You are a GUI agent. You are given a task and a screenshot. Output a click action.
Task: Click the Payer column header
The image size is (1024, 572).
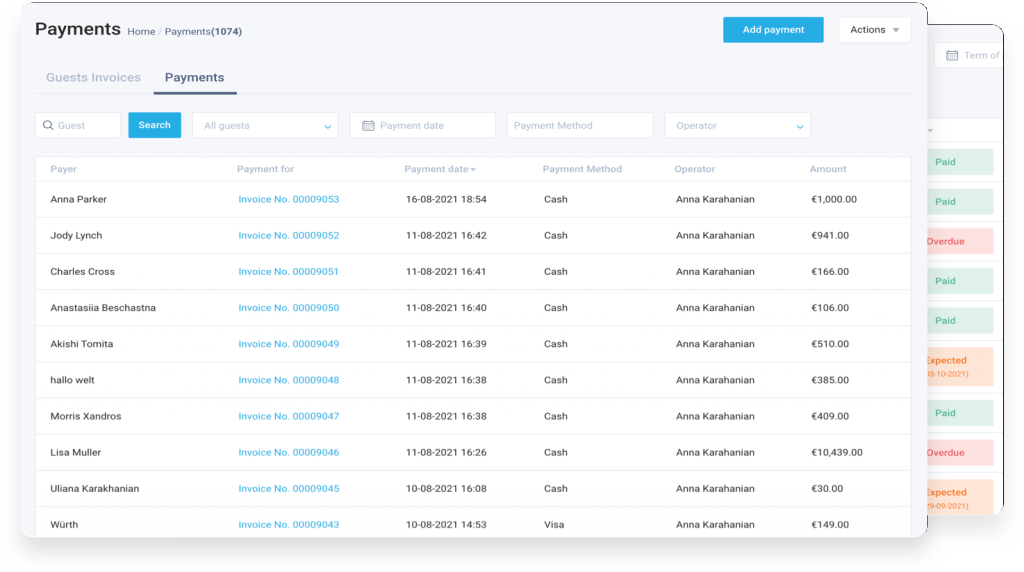[x=63, y=170]
